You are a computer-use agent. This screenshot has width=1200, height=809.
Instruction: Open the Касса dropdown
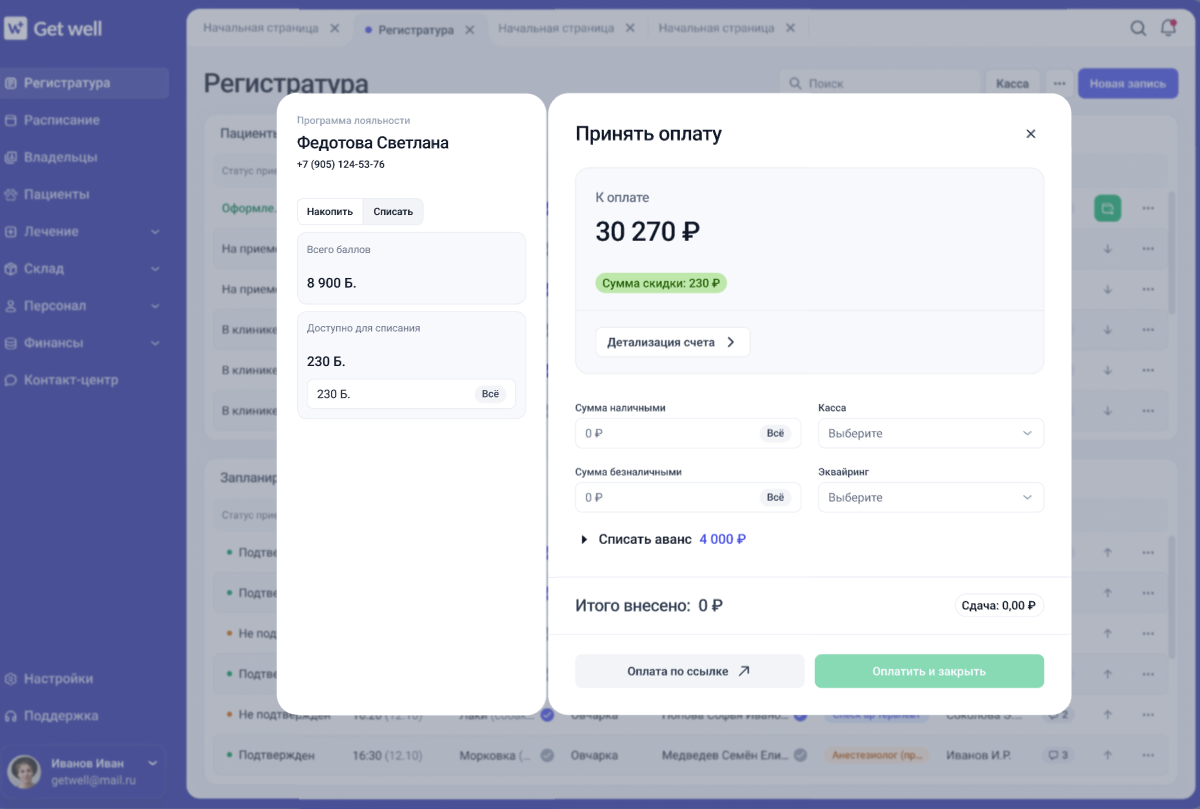pos(931,433)
